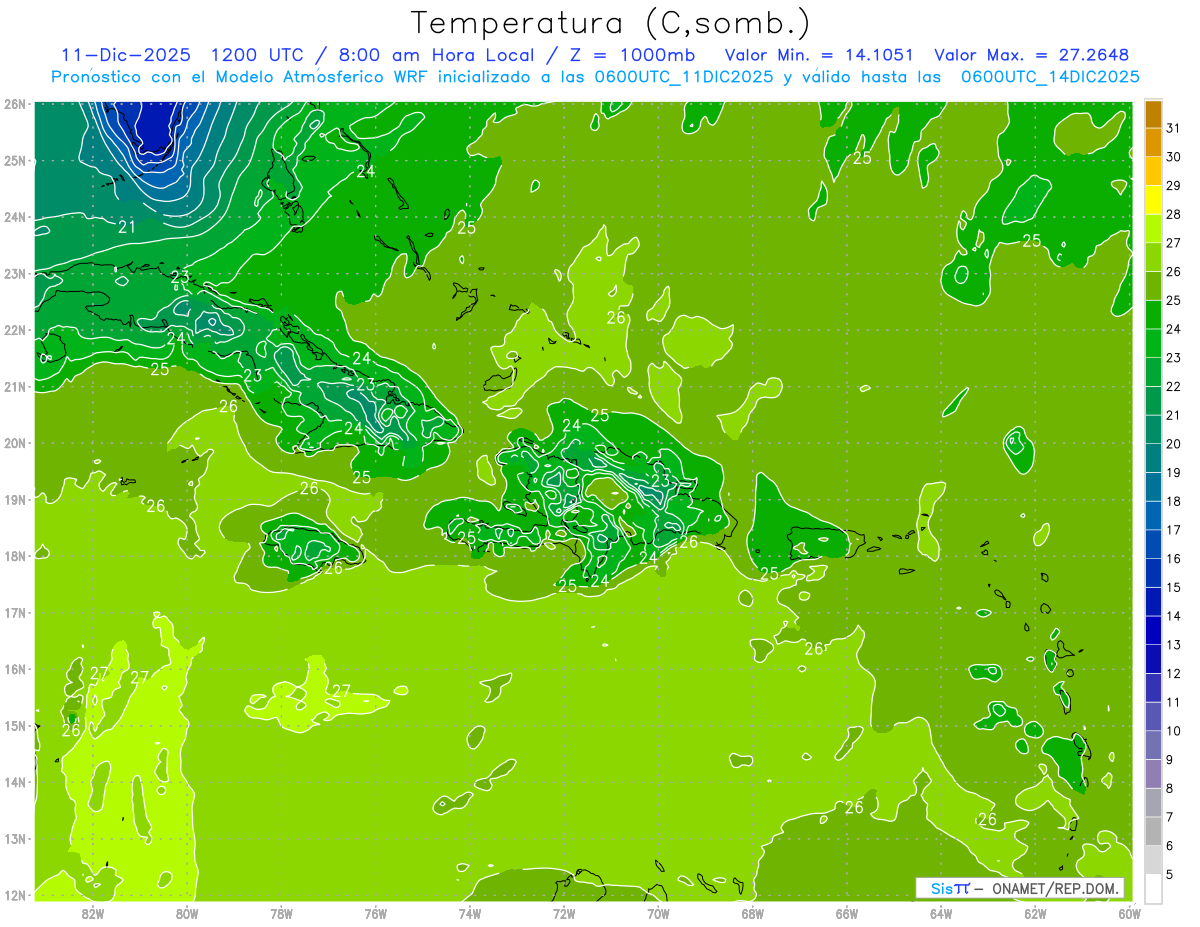Click the "26N" latitude axis label
Screen dimensions: 1200x927
click(16, 104)
